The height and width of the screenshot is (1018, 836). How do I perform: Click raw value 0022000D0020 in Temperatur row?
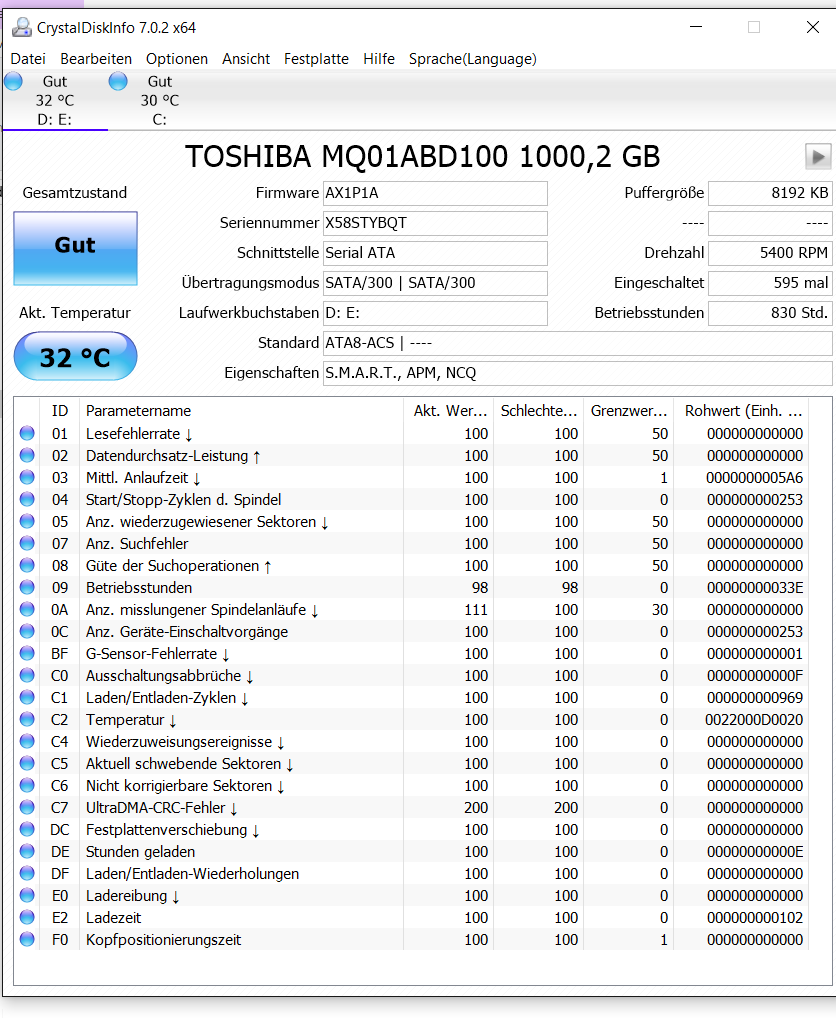tap(754, 719)
